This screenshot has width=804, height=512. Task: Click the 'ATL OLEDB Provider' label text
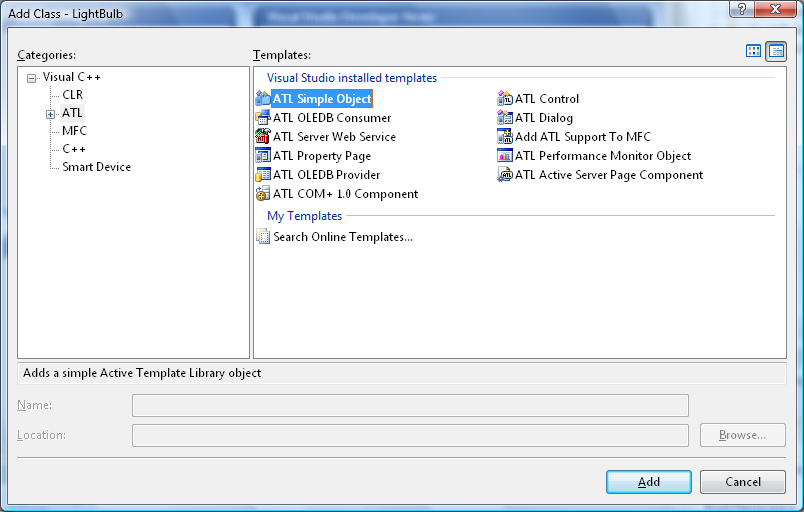[327, 174]
